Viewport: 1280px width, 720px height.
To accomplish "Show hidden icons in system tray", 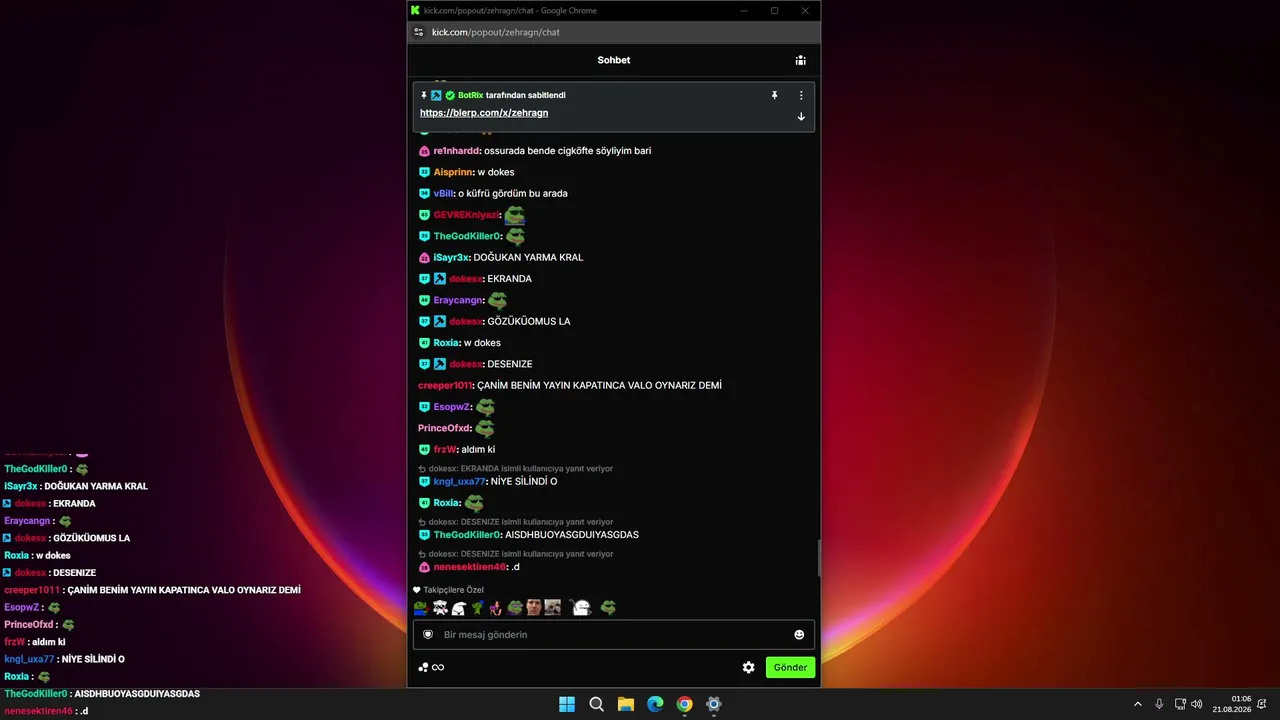I will click(x=1137, y=704).
